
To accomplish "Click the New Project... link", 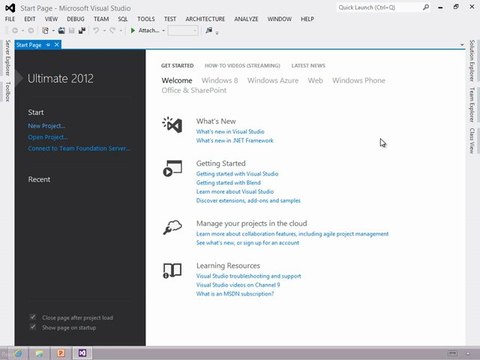I will (x=46, y=126).
